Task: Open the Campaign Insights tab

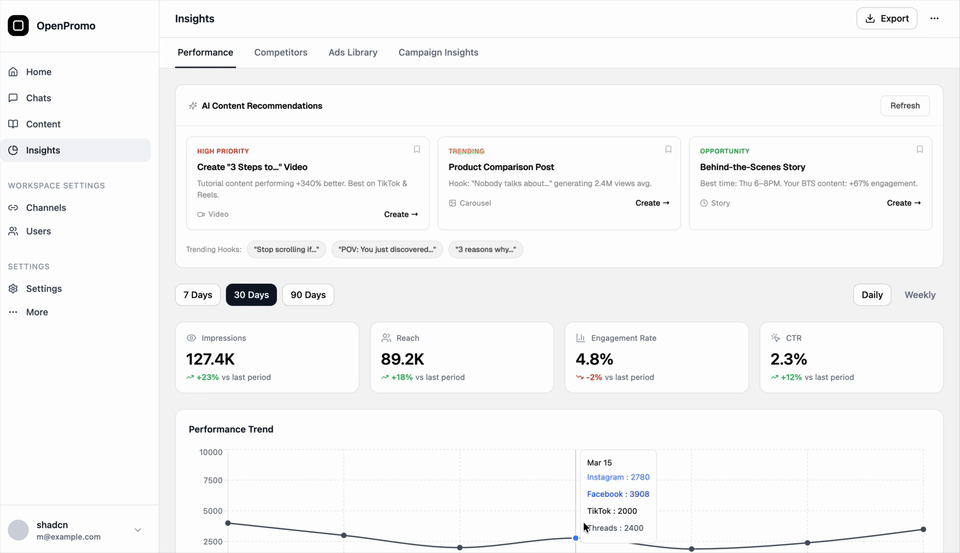Action: click(438, 52)
